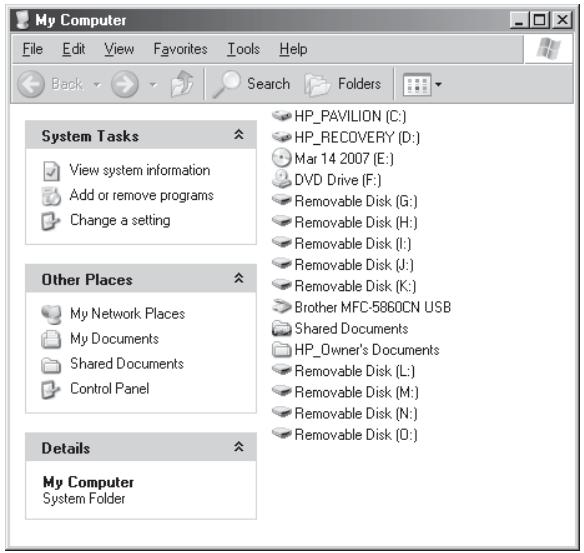Open the Views dropdown button
This screenshot has height=553, width=584.
point(422,85)
